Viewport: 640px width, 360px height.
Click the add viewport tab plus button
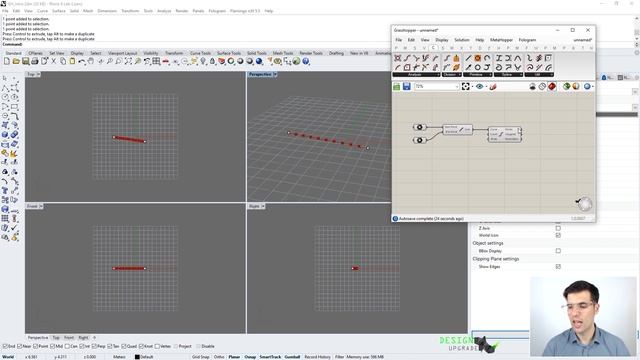click(x=94, y=338)
